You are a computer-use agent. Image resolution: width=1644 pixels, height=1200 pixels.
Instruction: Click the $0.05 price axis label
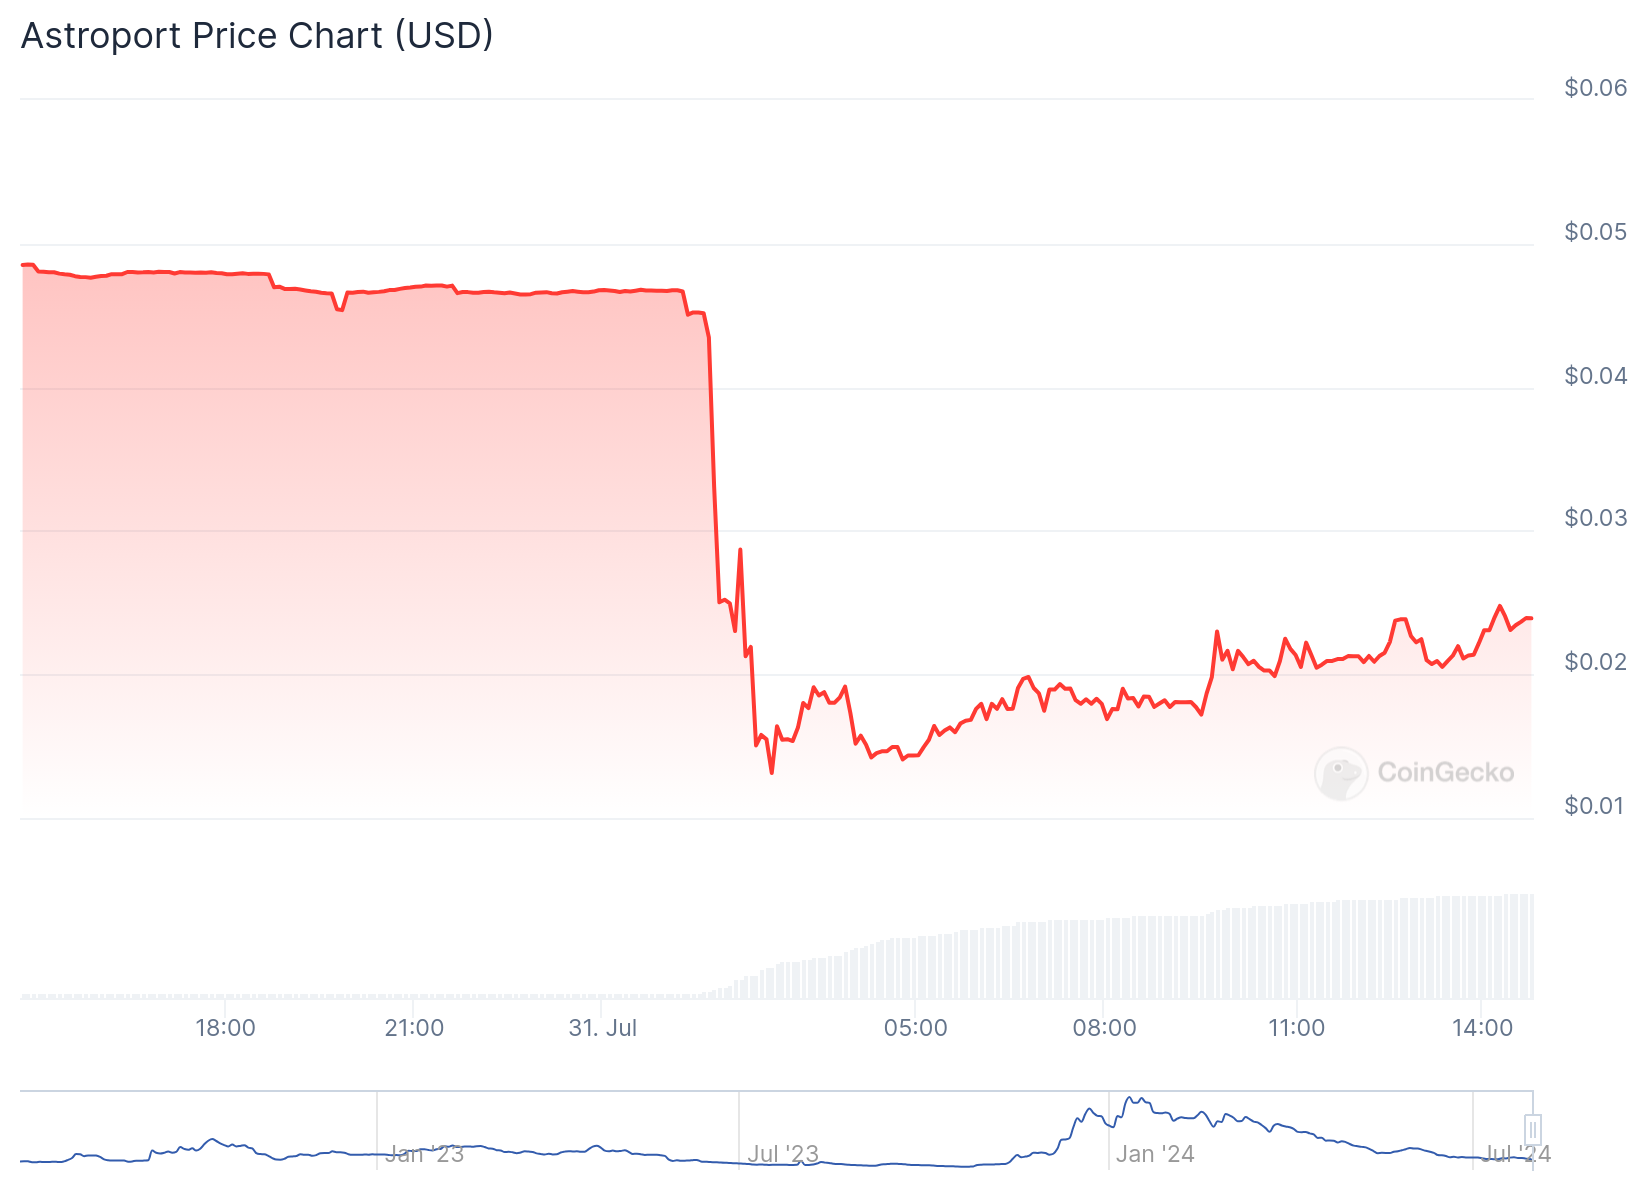click(x=1596, y=232)
